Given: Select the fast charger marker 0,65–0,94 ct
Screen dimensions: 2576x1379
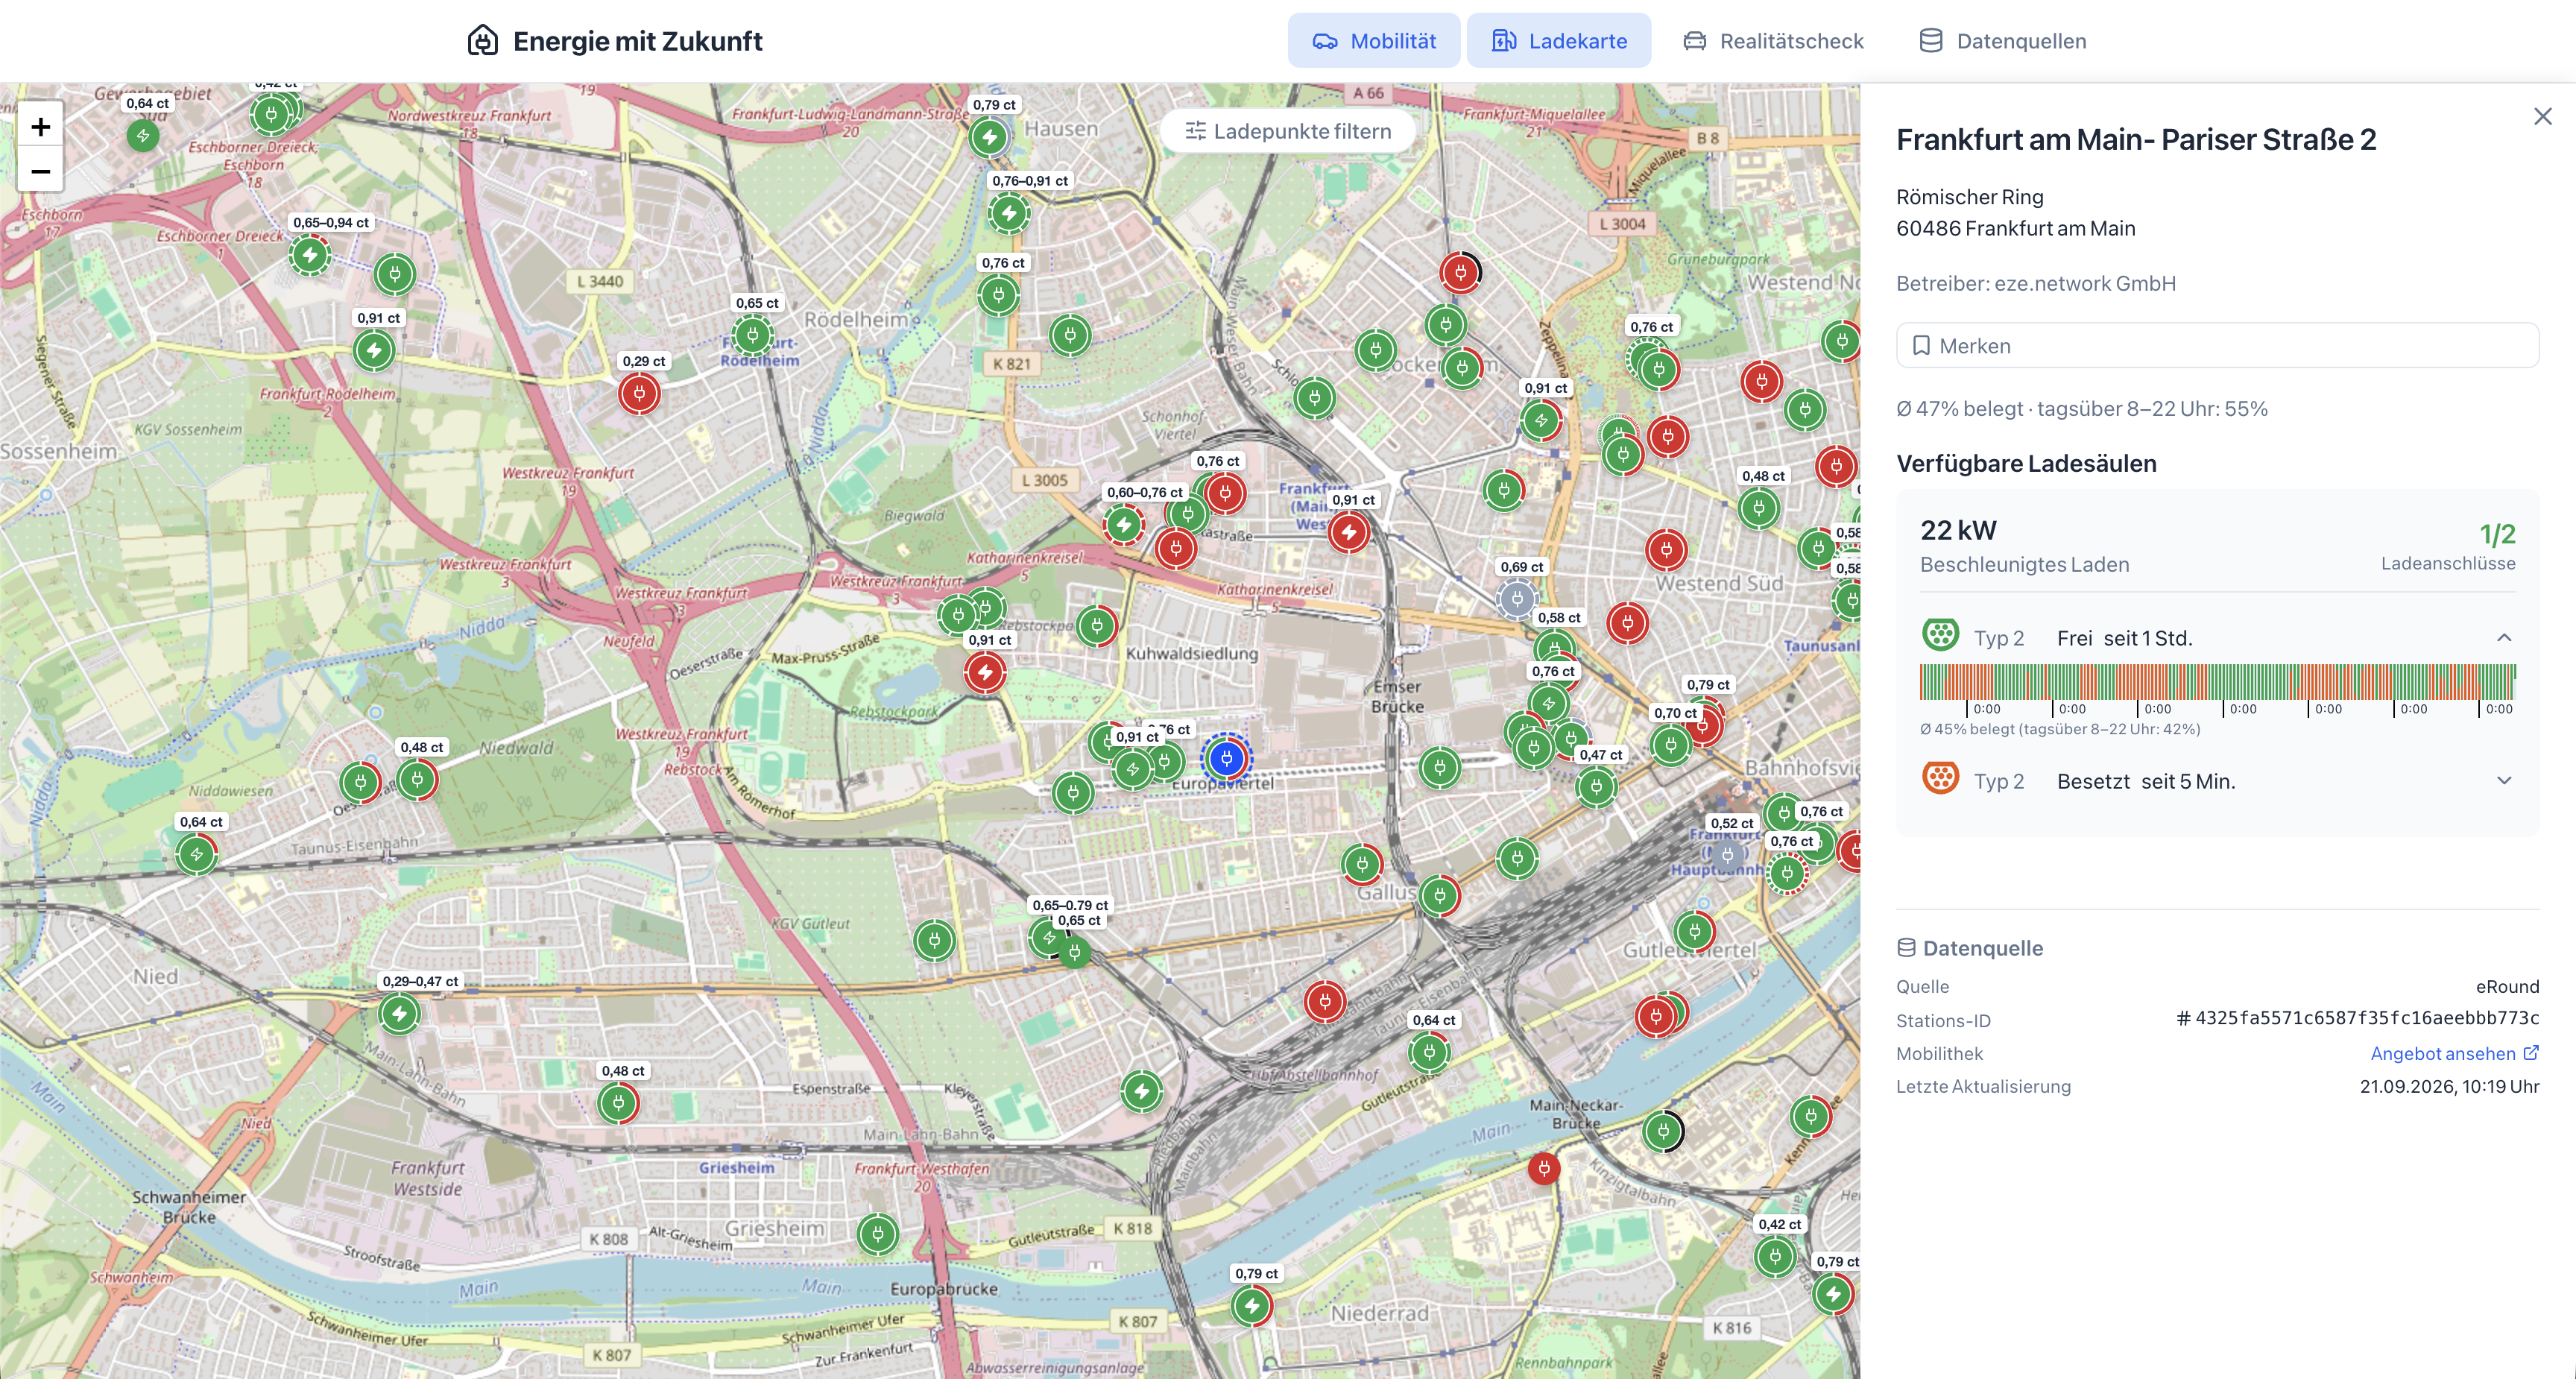Looking at the screenshot, I should 310,255.
